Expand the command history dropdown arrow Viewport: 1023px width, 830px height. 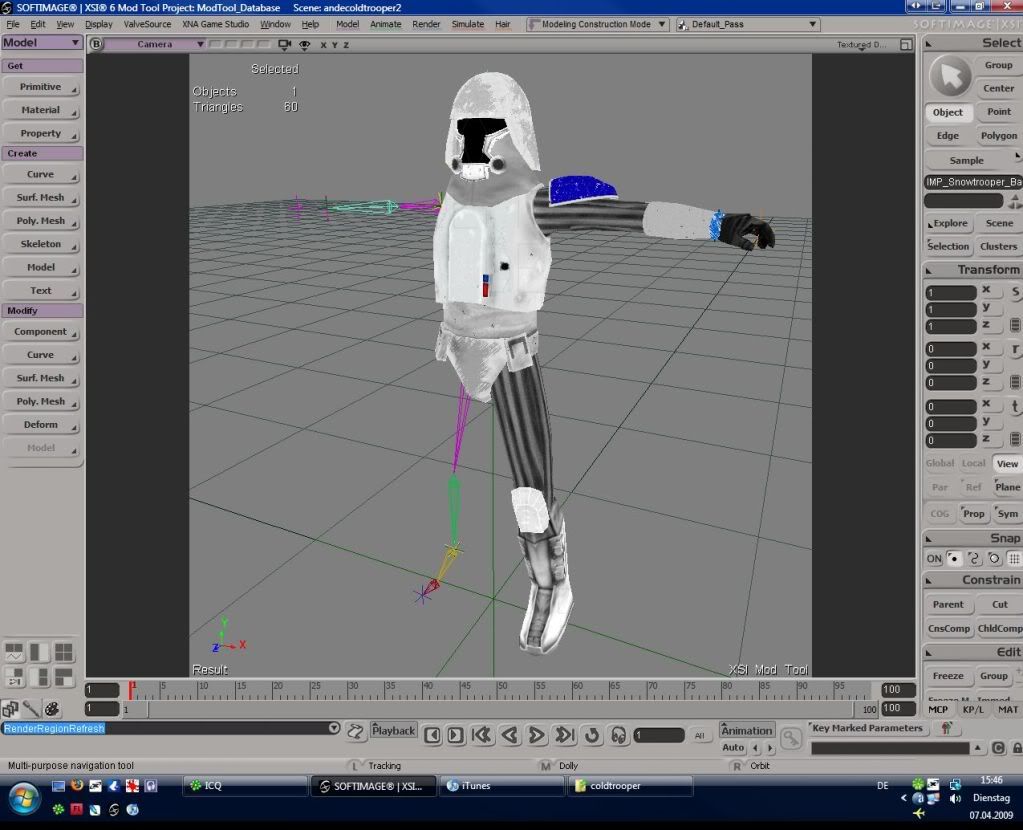coord(334,728)
